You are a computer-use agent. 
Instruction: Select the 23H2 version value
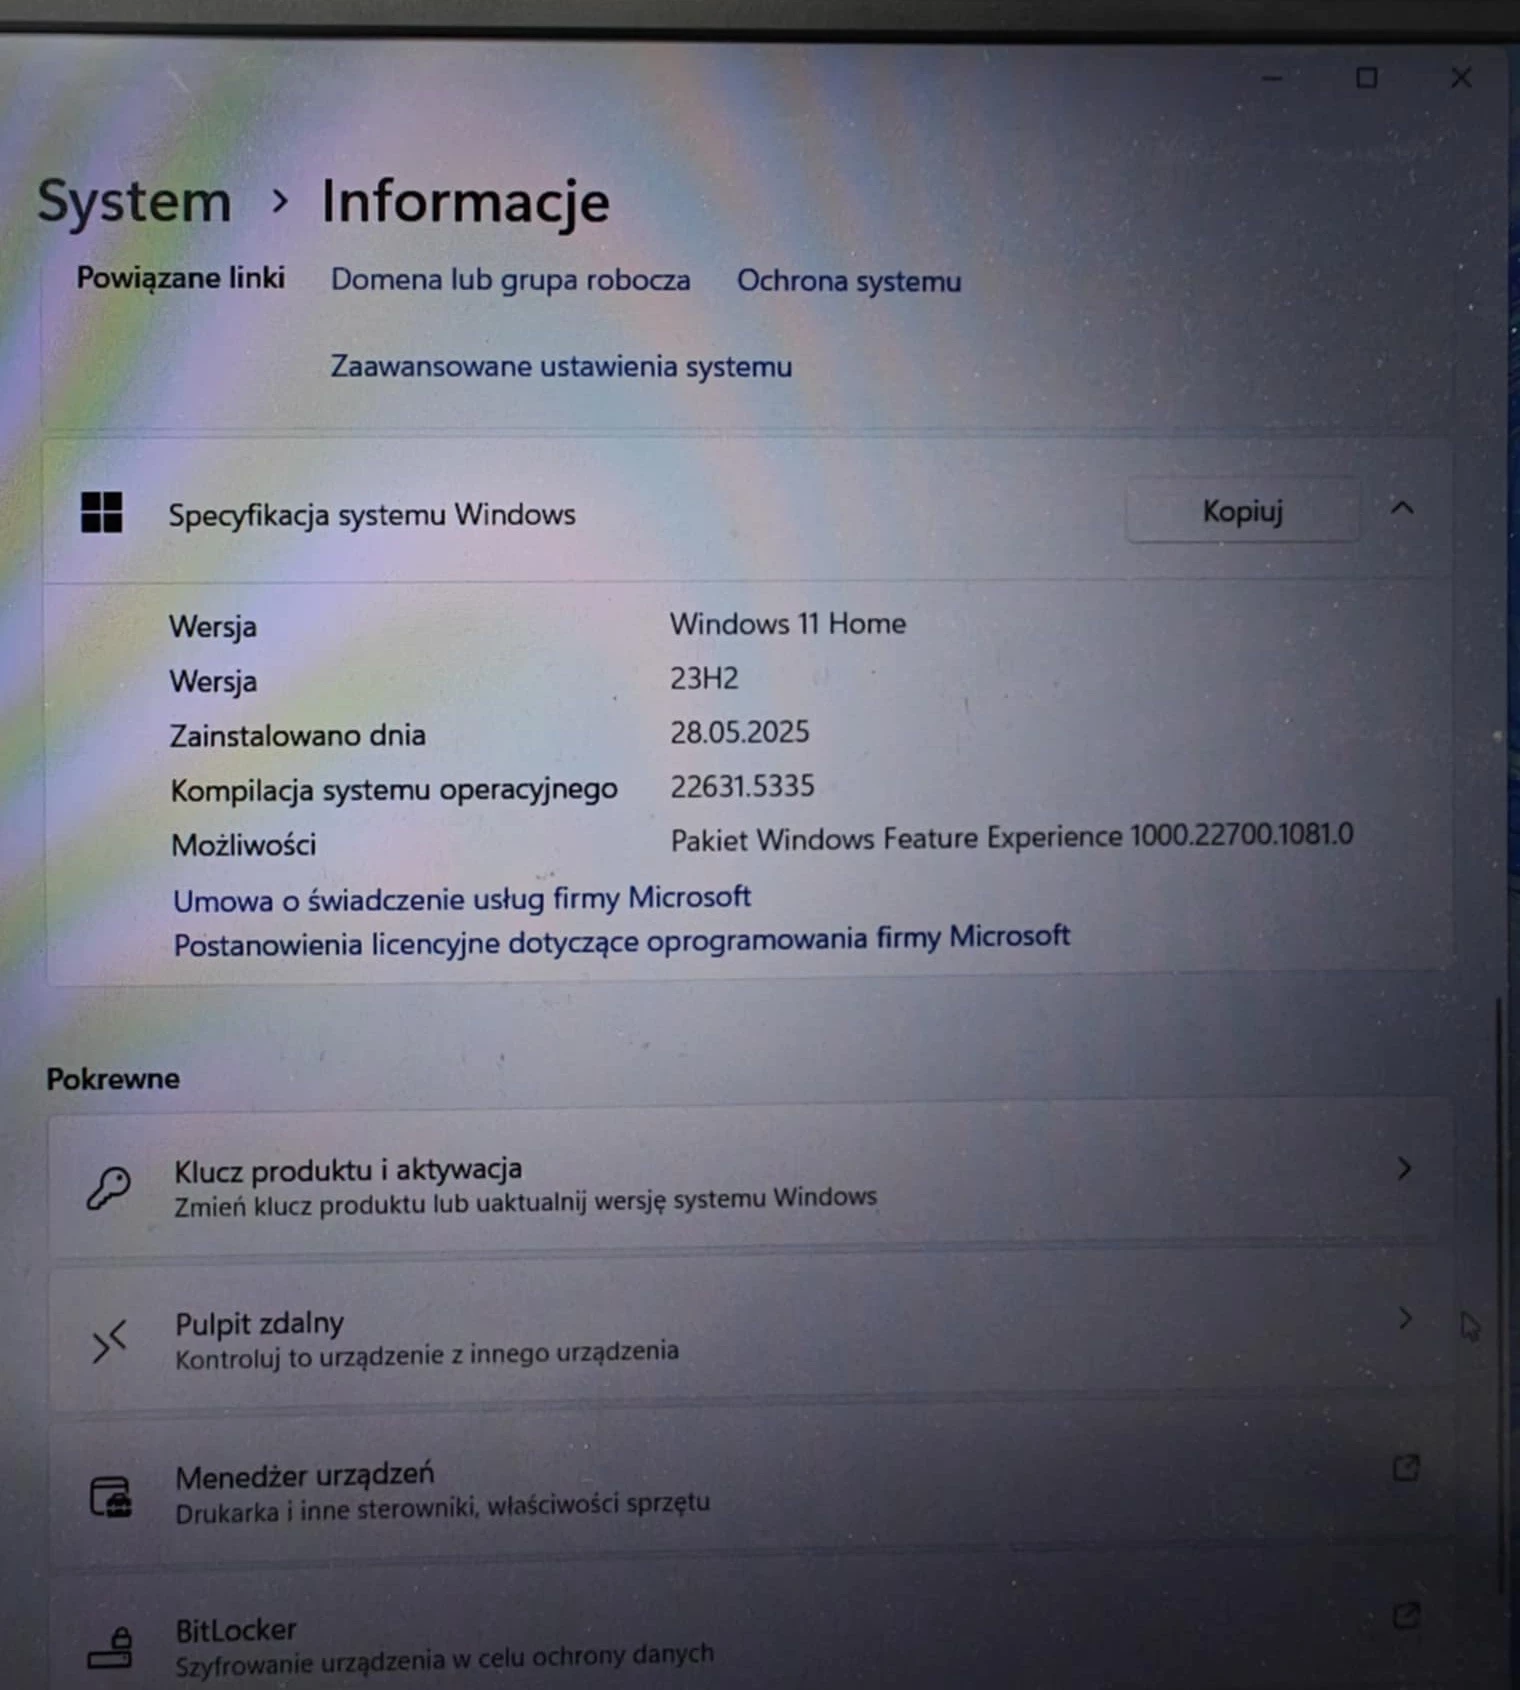(704, 679)
